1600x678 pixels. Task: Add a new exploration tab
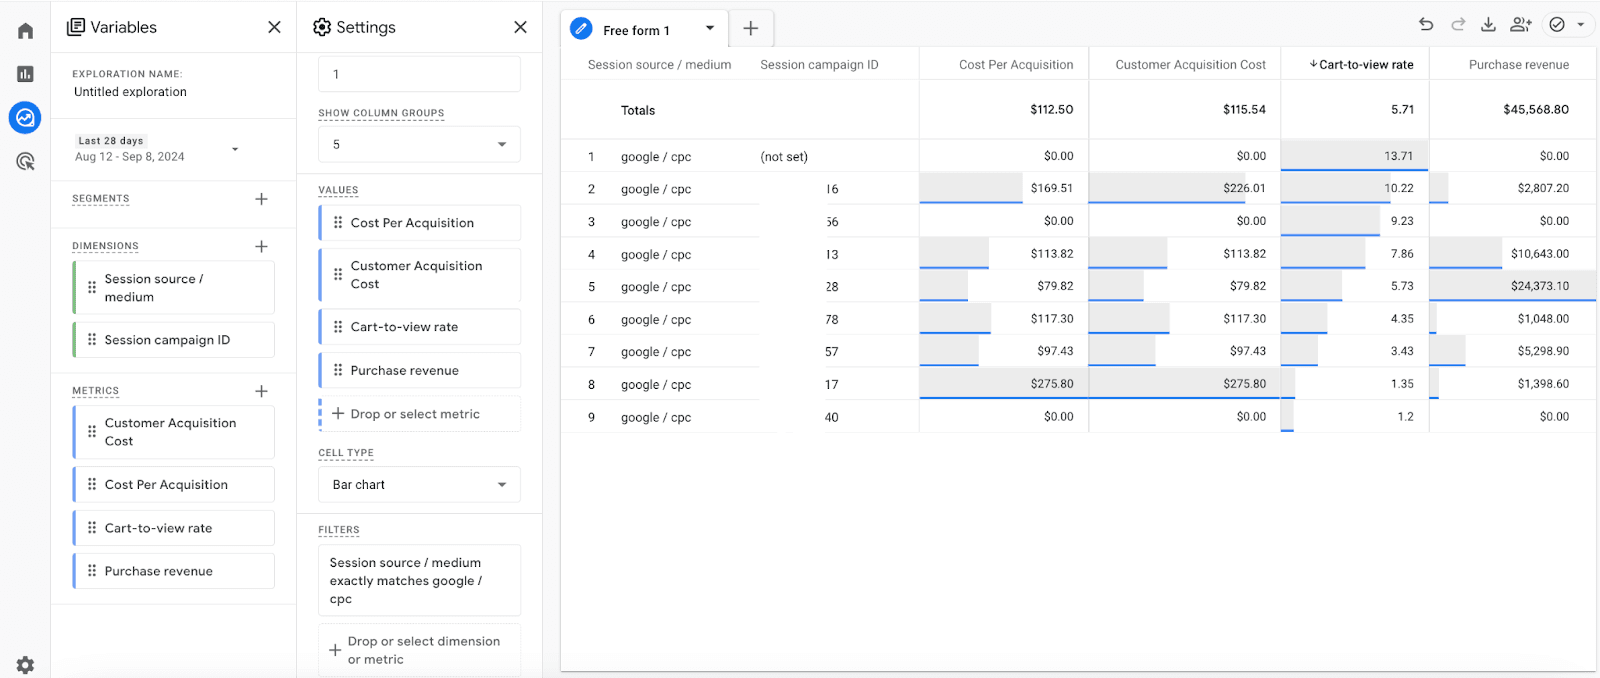pyautogui.click(x=751, y=29)
